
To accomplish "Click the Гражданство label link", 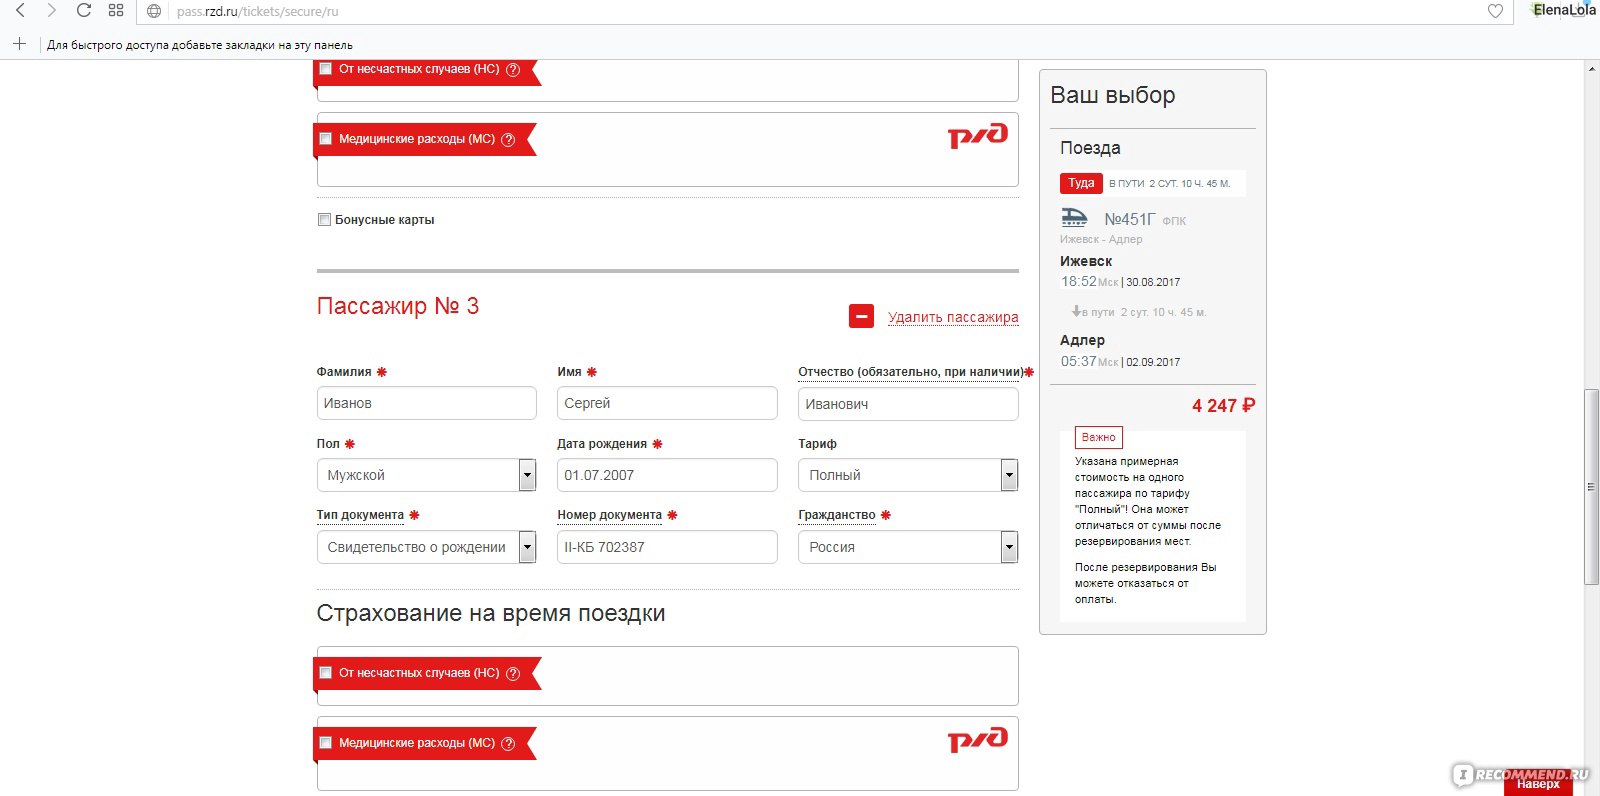I will point(837,515).
